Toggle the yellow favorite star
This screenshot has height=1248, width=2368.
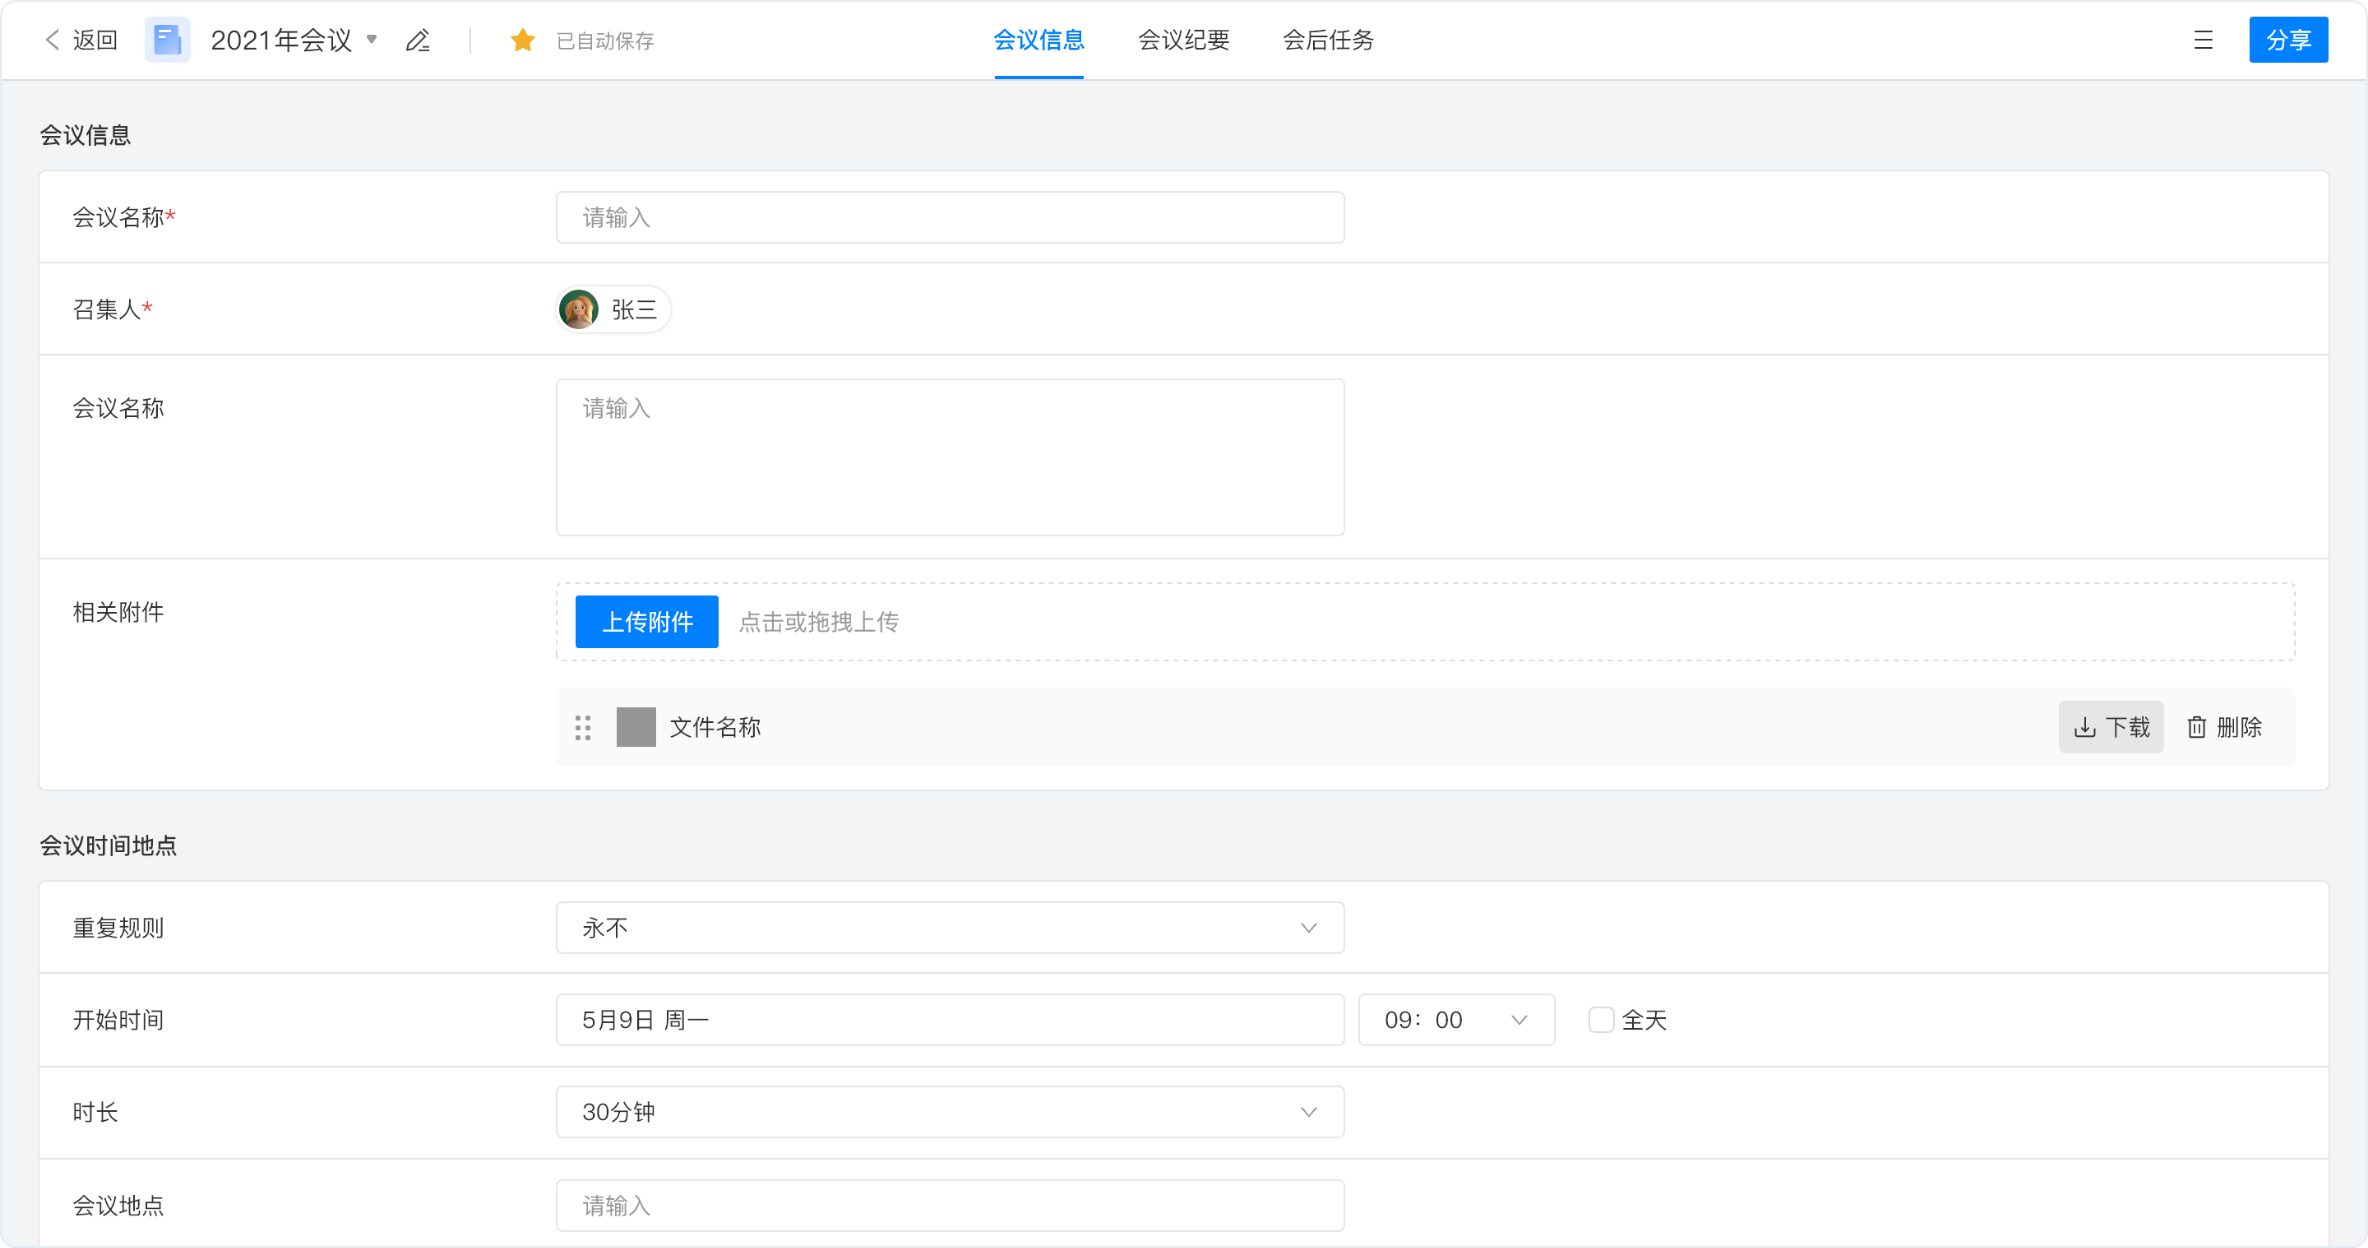pos(522,40)
